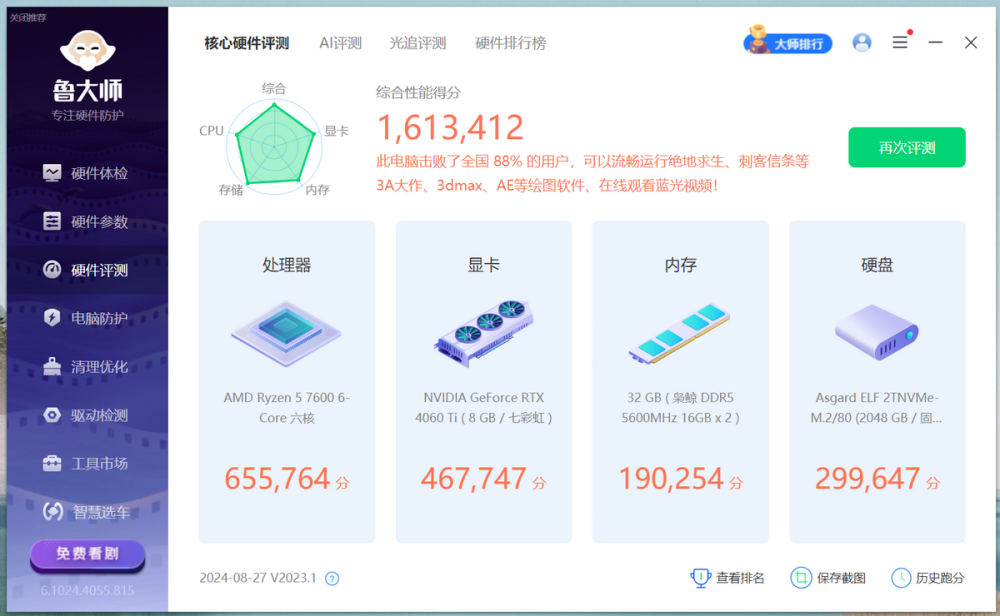1000x616 pixels.
Task: Click the trophy icon in 大师排行
Action: 758,40
